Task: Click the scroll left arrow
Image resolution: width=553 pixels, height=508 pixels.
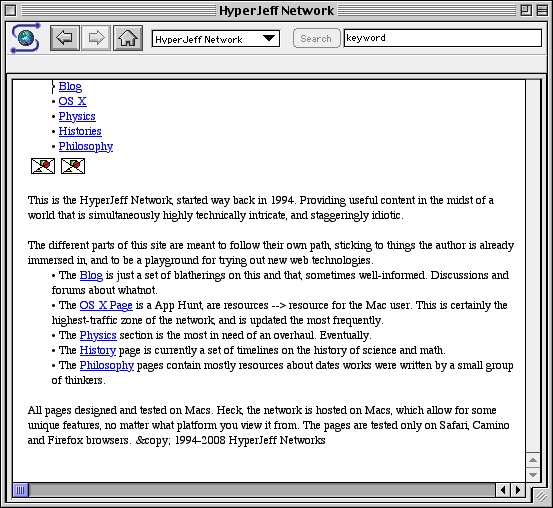Action: coord(503,490)
